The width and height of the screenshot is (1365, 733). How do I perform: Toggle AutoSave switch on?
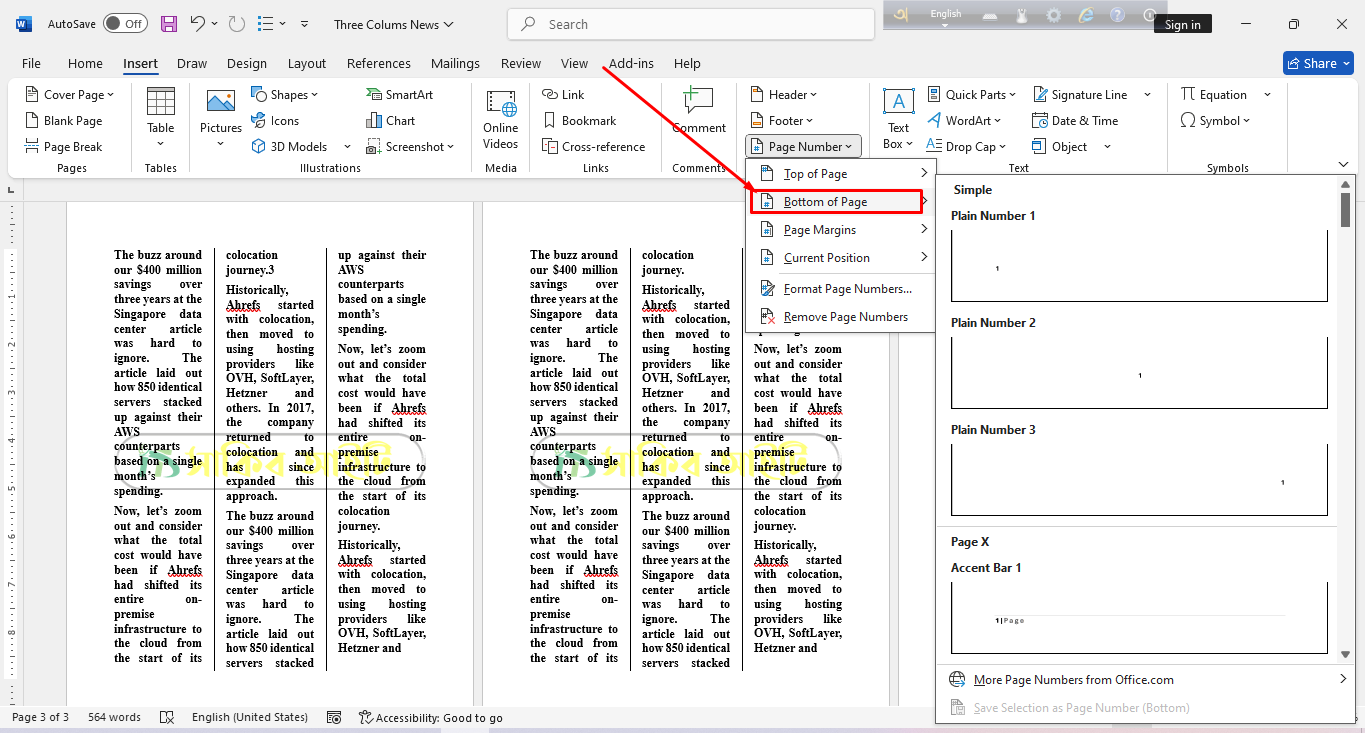125,24
